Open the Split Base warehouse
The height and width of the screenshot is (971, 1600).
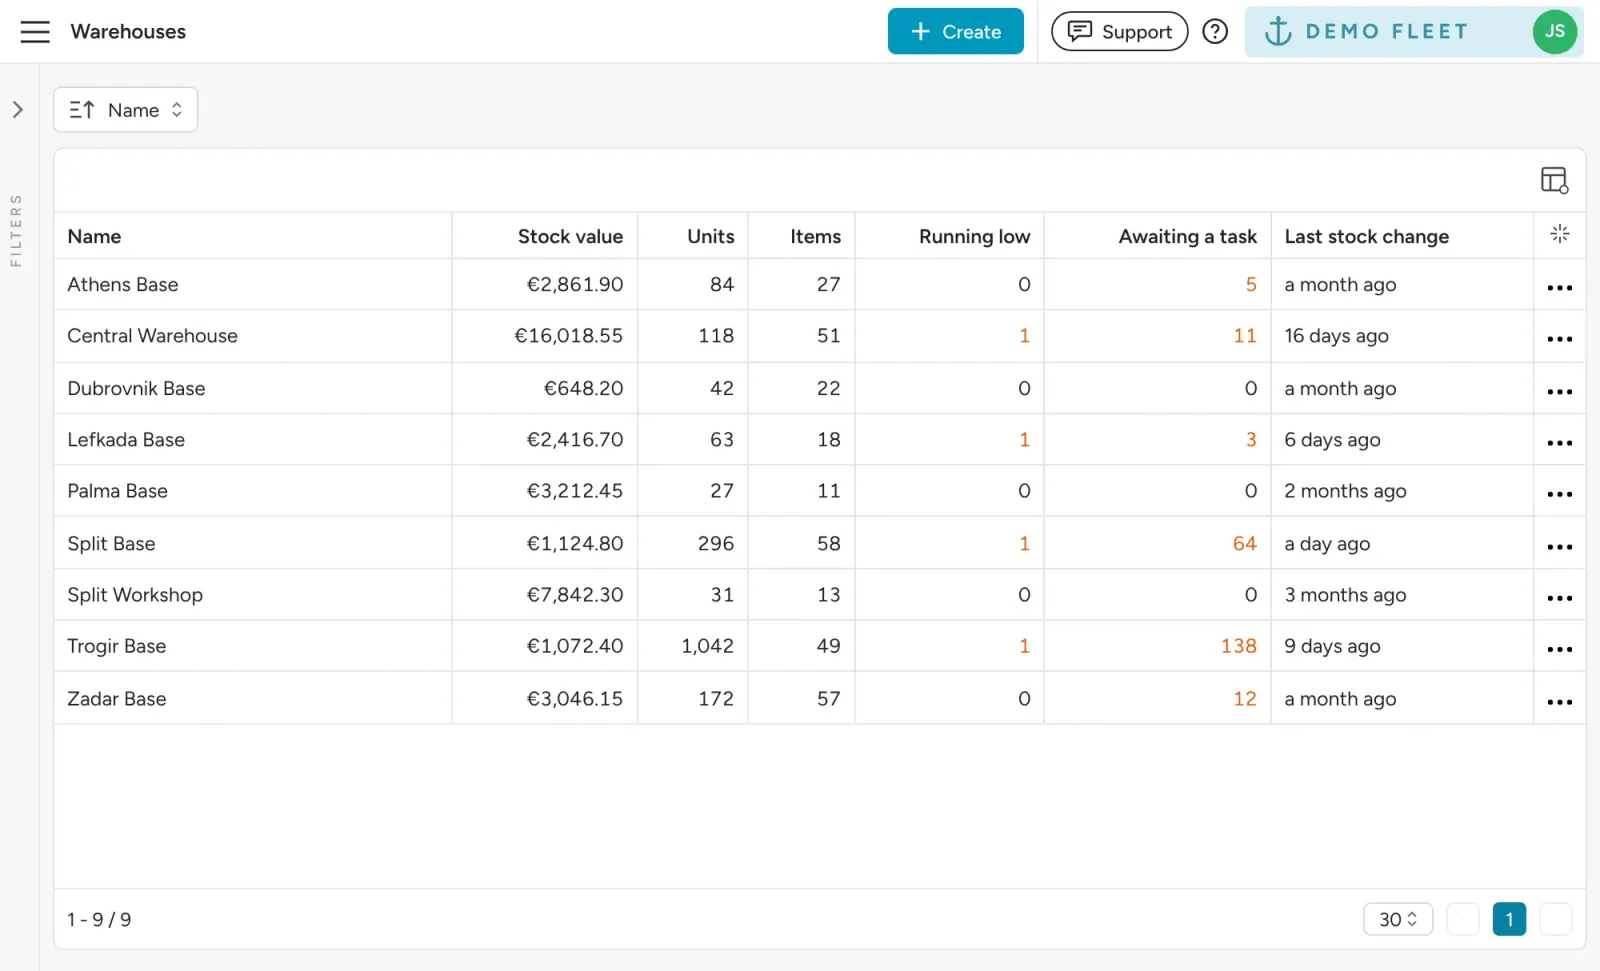click(x=111, y=543)
